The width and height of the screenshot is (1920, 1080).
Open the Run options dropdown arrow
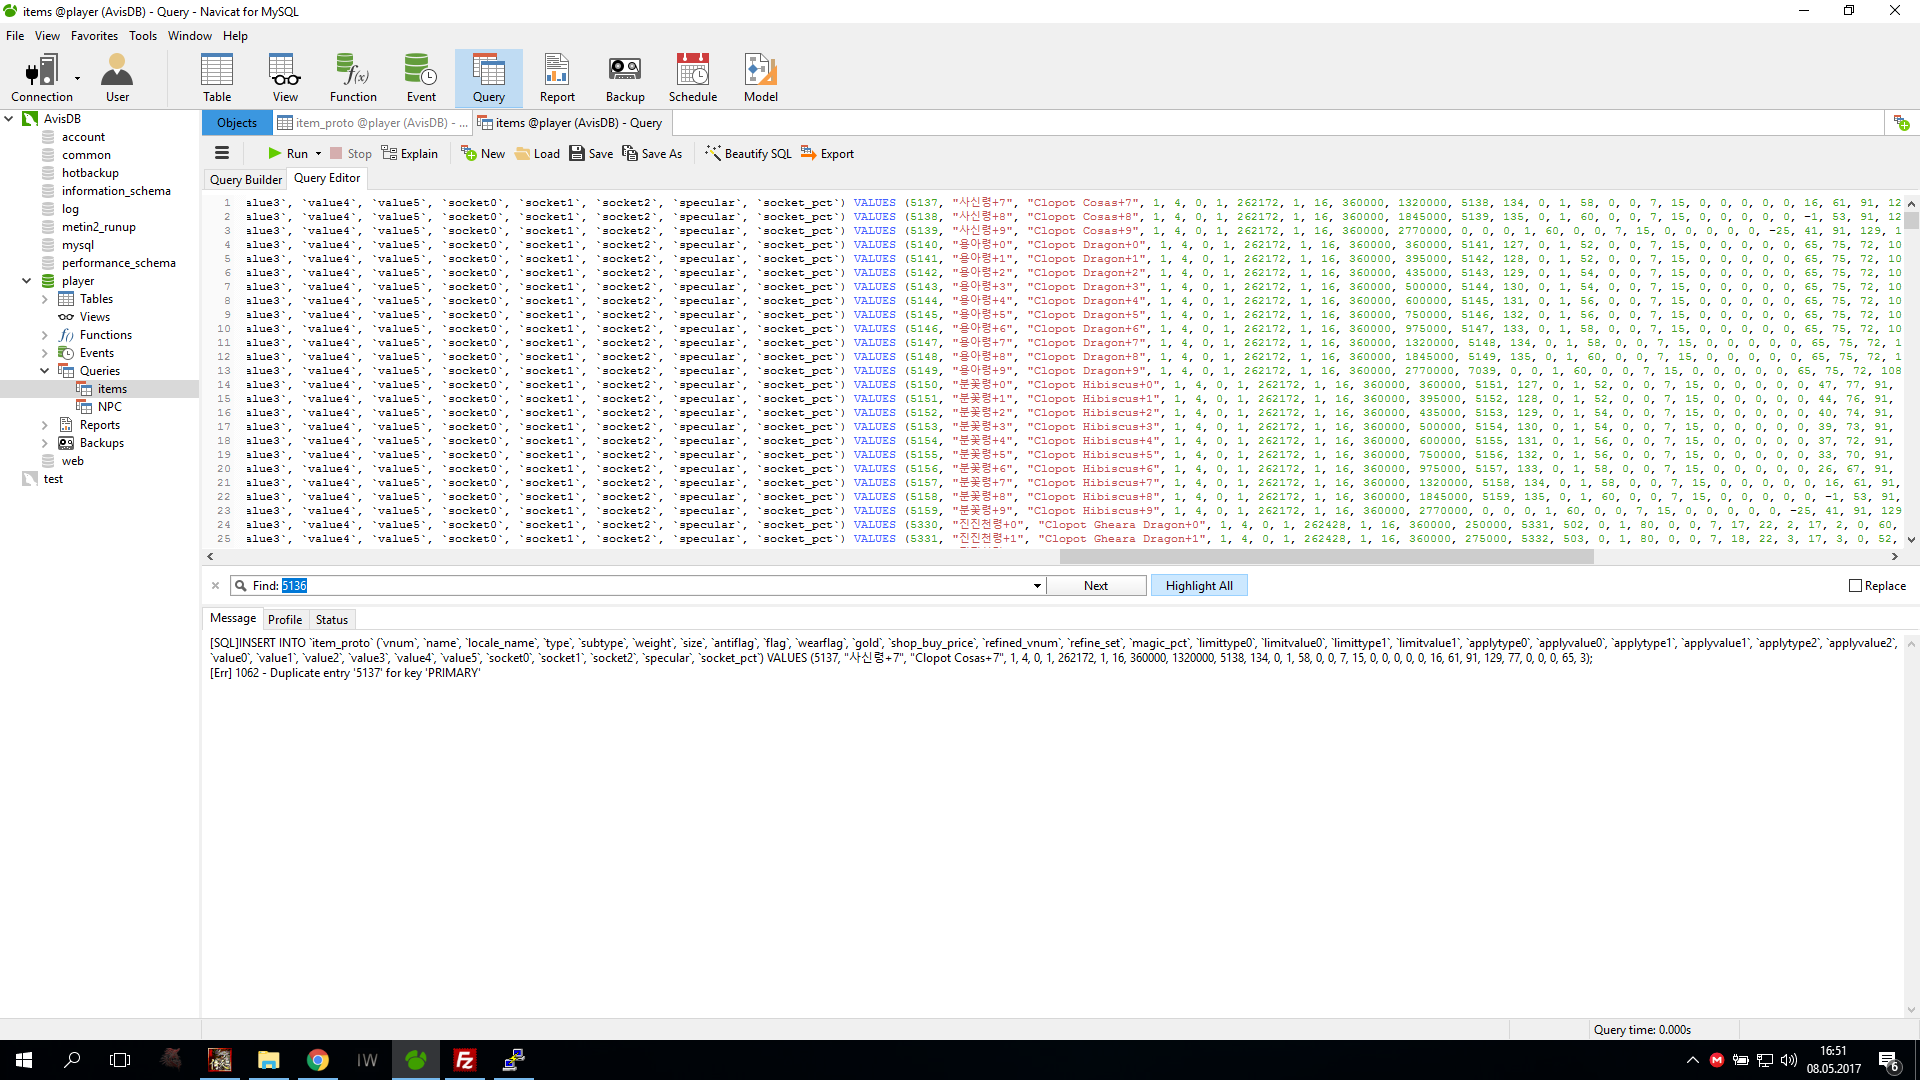point(318,154)
